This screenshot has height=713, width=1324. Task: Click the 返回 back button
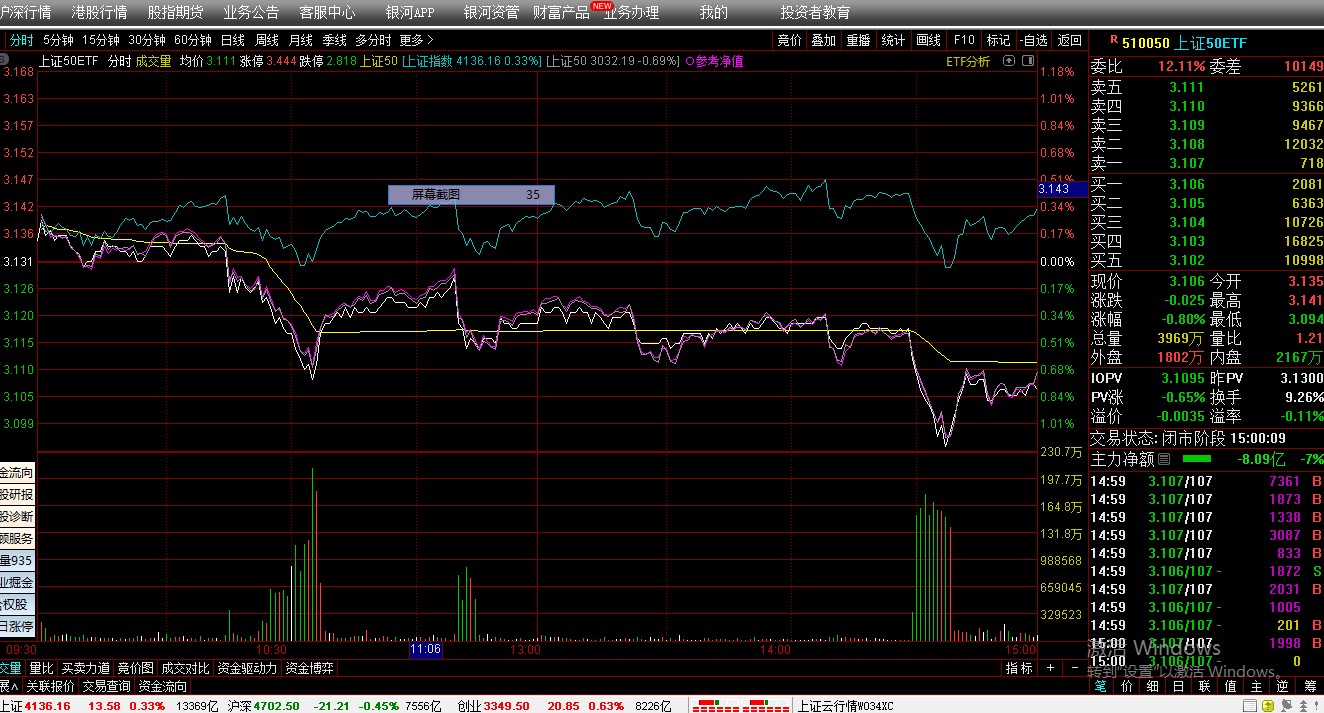coord(1069,40)
